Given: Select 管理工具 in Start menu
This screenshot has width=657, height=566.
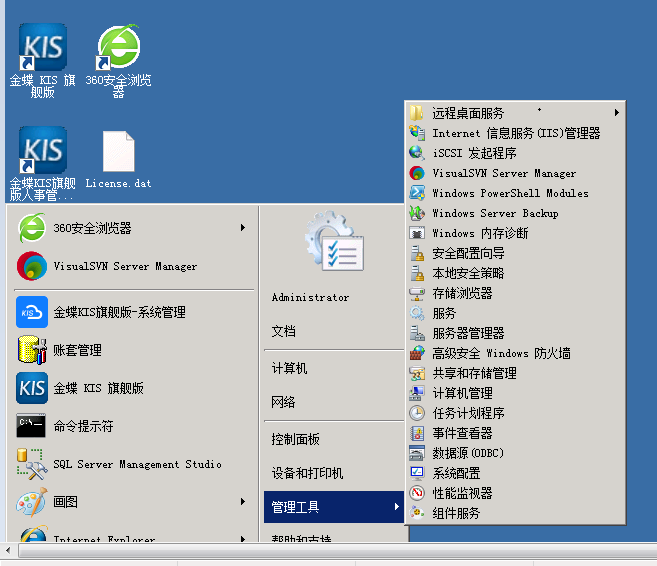Looking at the screenshot, I should click(334, 507).
